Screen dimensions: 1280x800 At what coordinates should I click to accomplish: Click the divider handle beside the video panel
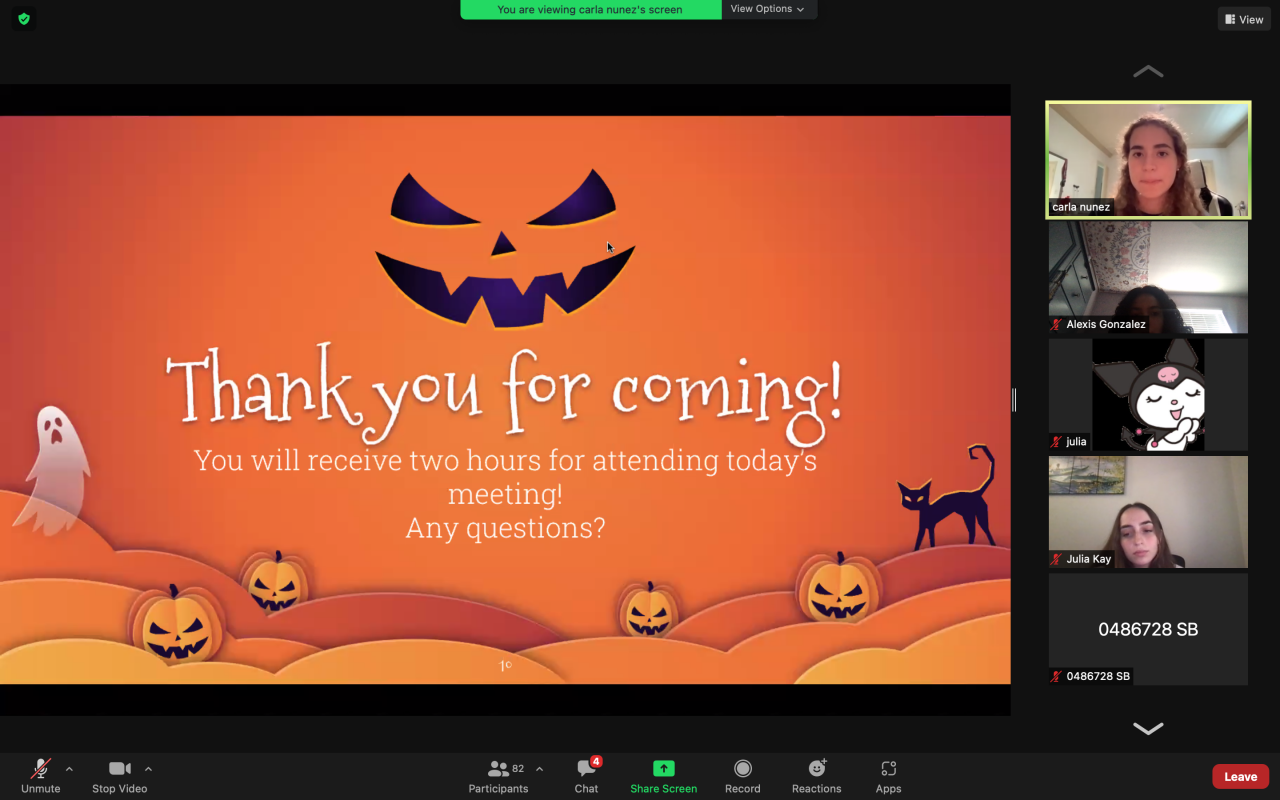1014,400
